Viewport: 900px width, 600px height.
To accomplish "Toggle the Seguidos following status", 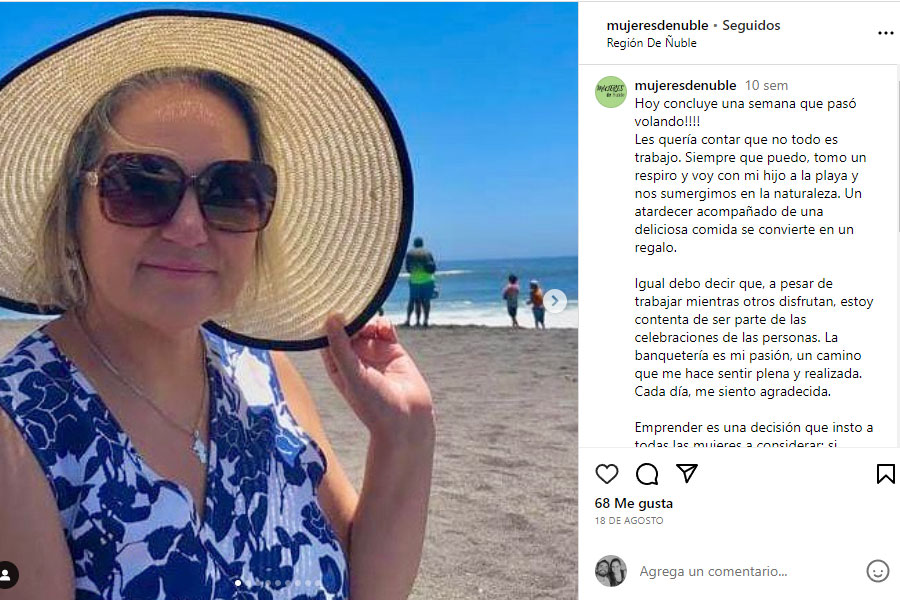I will (751, 25).
